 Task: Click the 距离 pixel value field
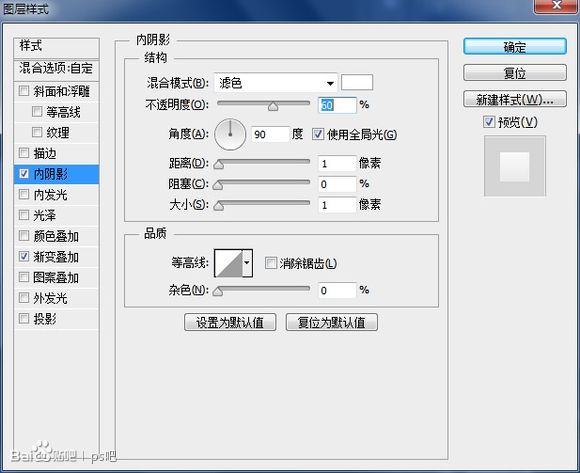click(337, 163)
